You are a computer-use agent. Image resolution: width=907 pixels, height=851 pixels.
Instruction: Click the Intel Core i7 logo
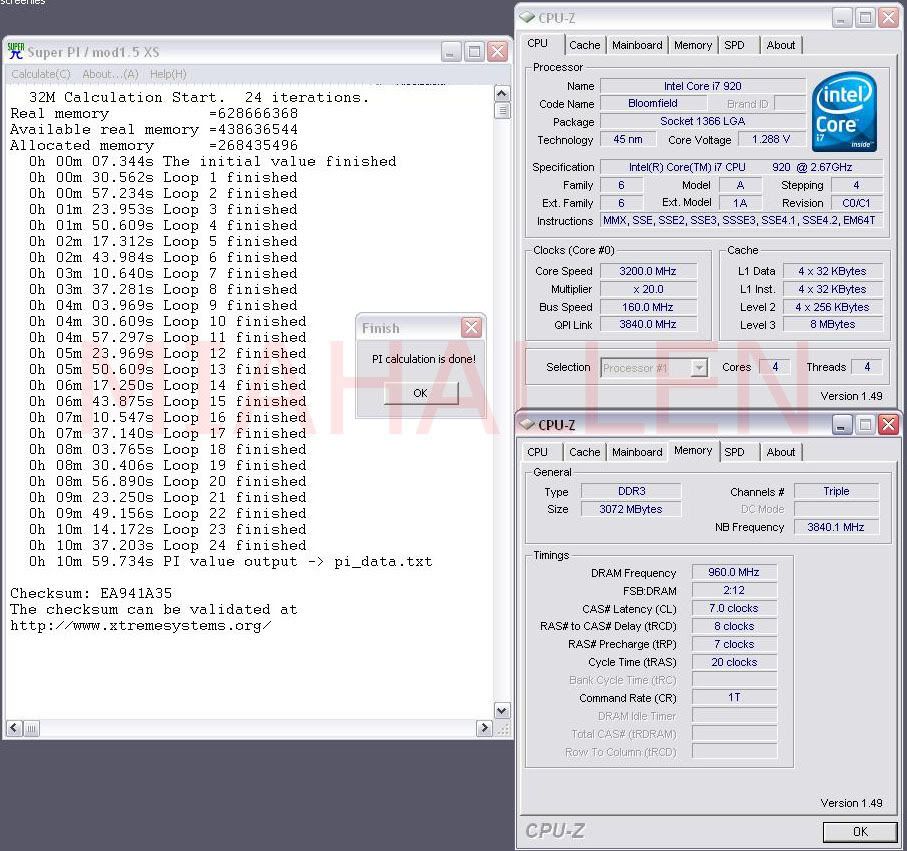pyautogui.click(x=844, y=112)
